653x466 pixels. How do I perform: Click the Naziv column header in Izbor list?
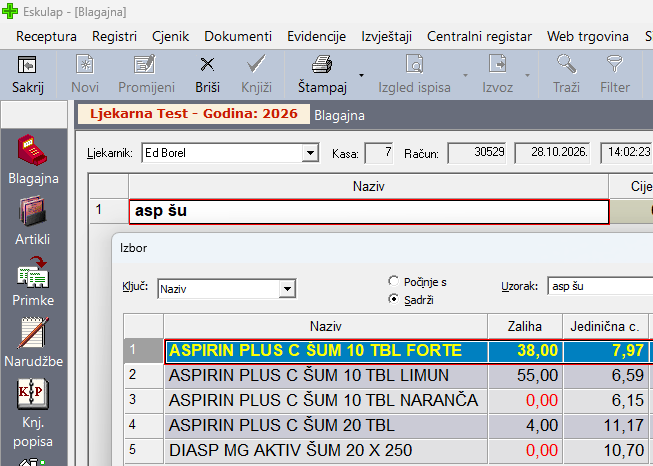(x=326, y=326)
